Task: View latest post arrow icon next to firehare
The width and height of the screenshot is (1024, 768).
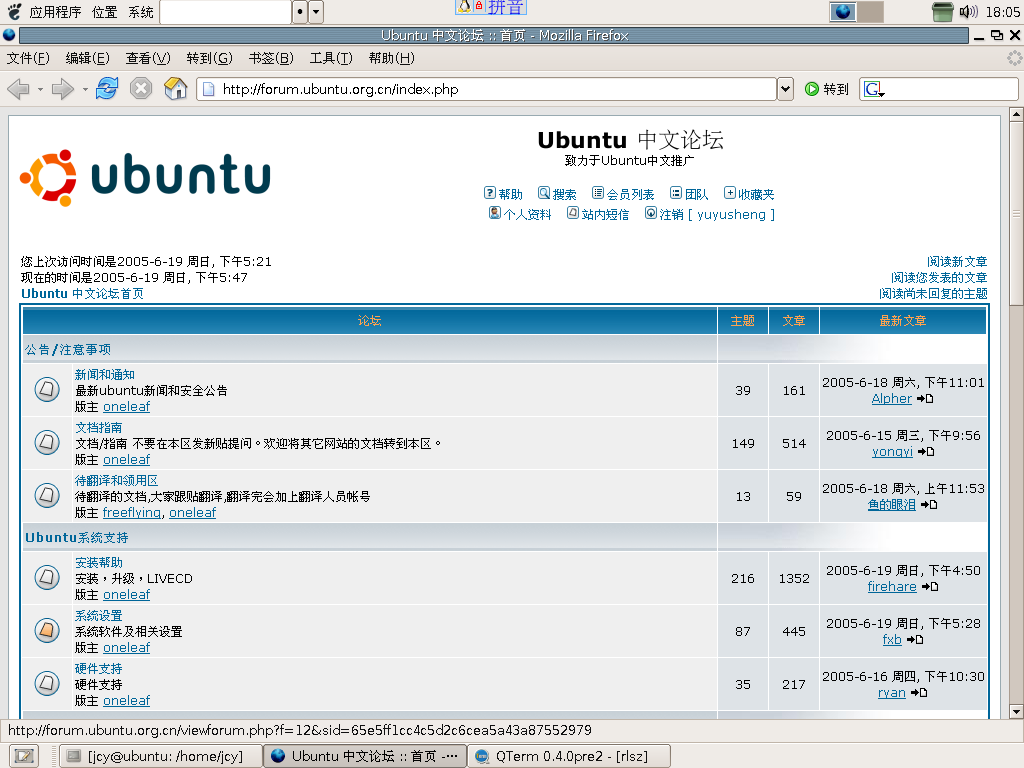Action: [x=930, y=586]
